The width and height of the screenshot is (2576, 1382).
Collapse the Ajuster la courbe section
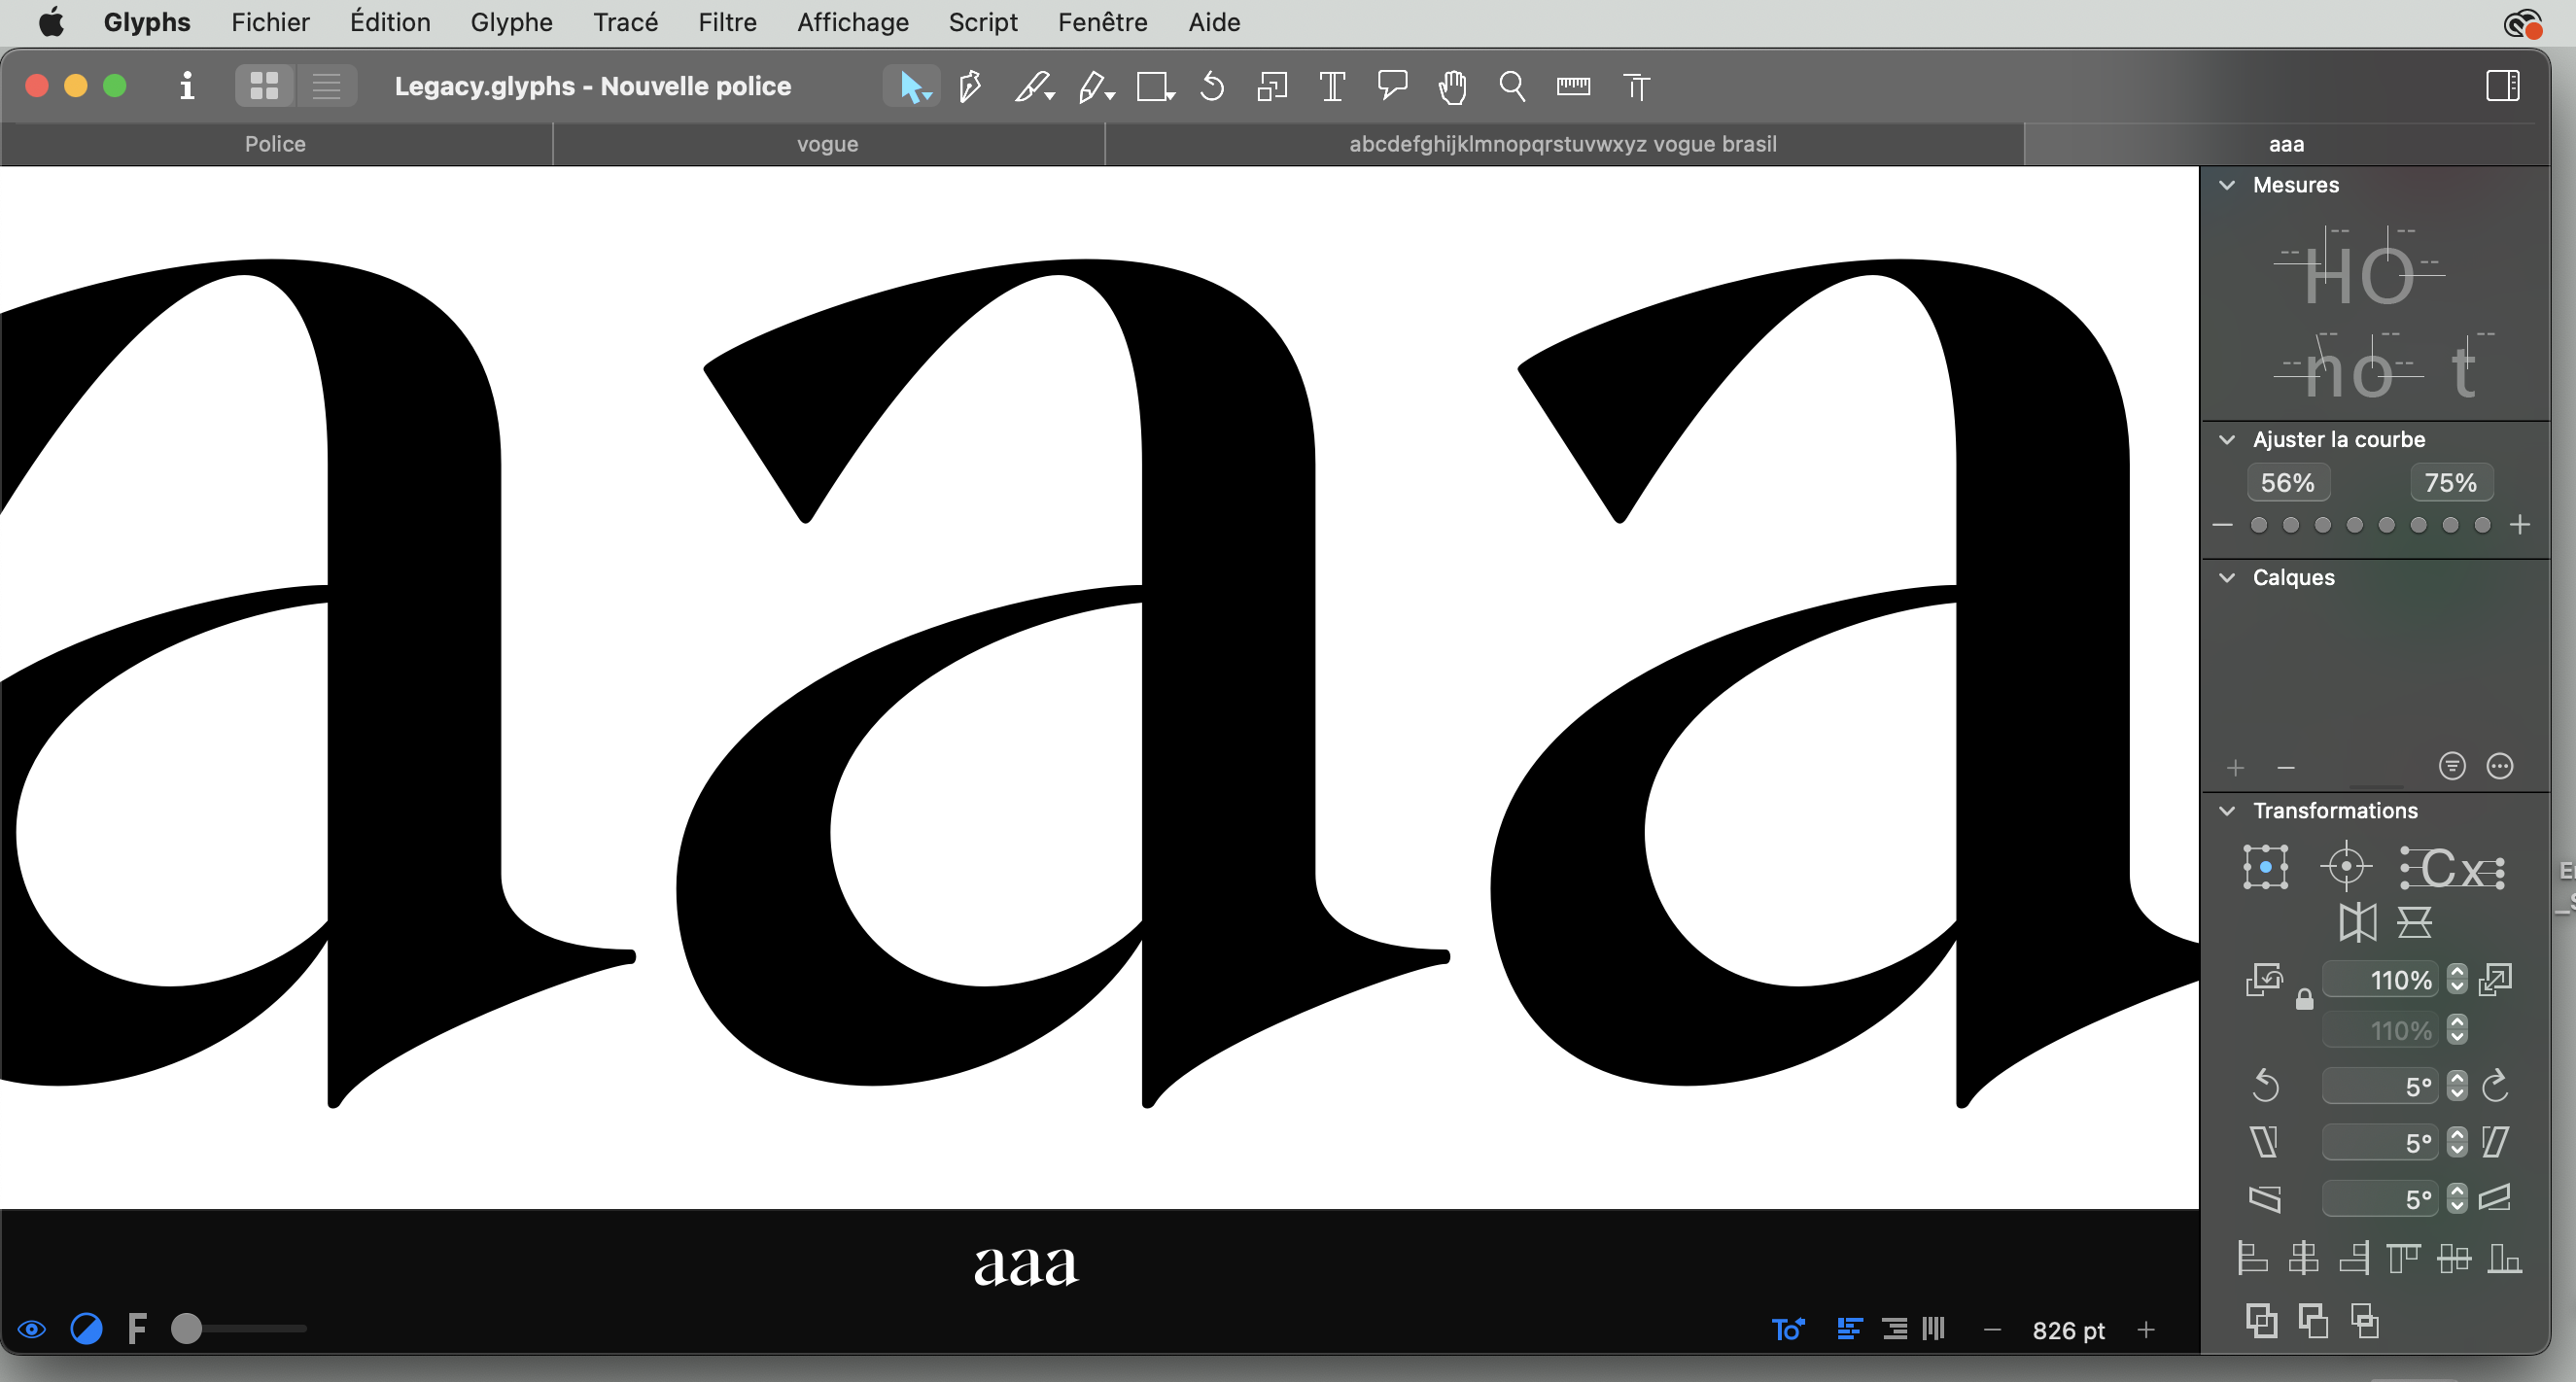2227,440
